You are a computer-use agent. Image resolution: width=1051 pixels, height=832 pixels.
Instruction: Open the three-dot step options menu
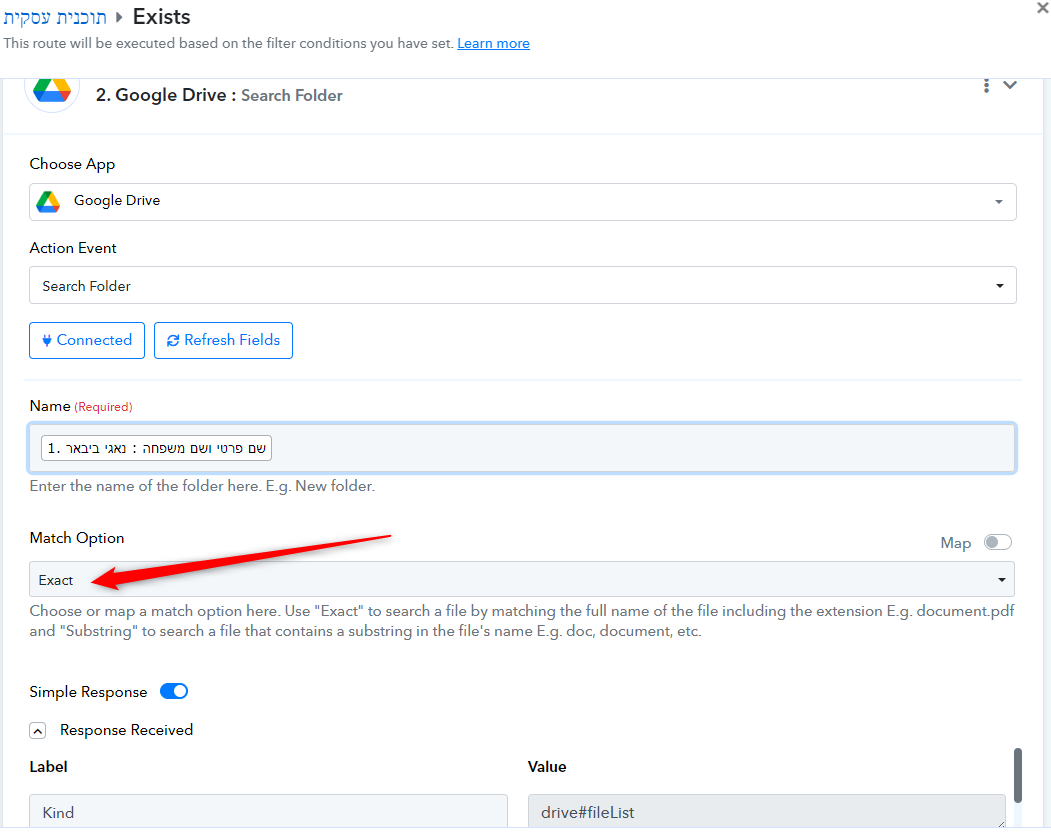click(986, 86)
